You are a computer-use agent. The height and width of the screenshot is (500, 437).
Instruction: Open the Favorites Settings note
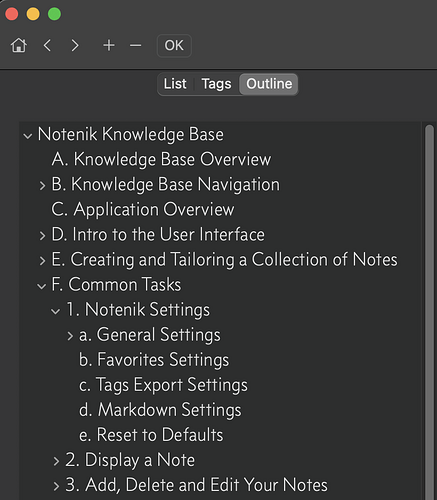(x=154, y=359)
